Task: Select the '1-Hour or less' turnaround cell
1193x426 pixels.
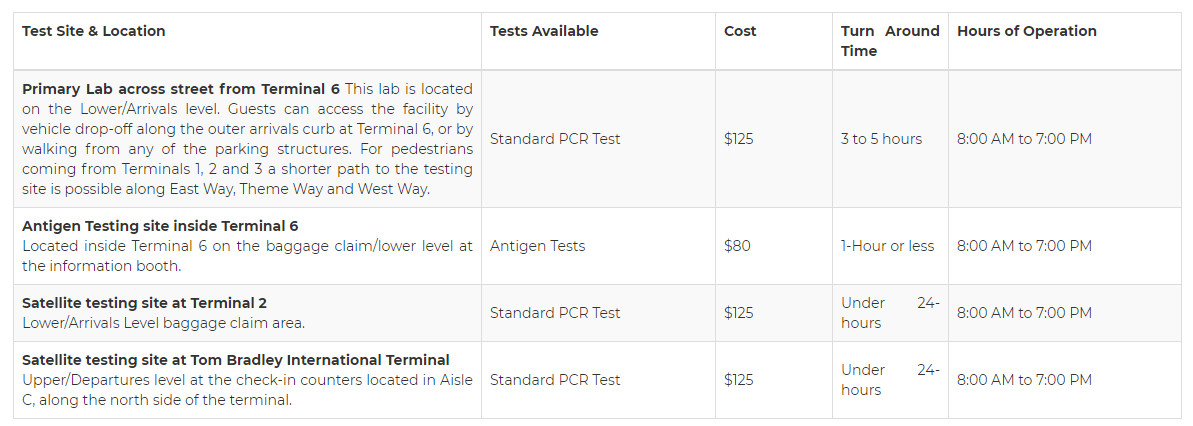Action: (x=888, y=246)
